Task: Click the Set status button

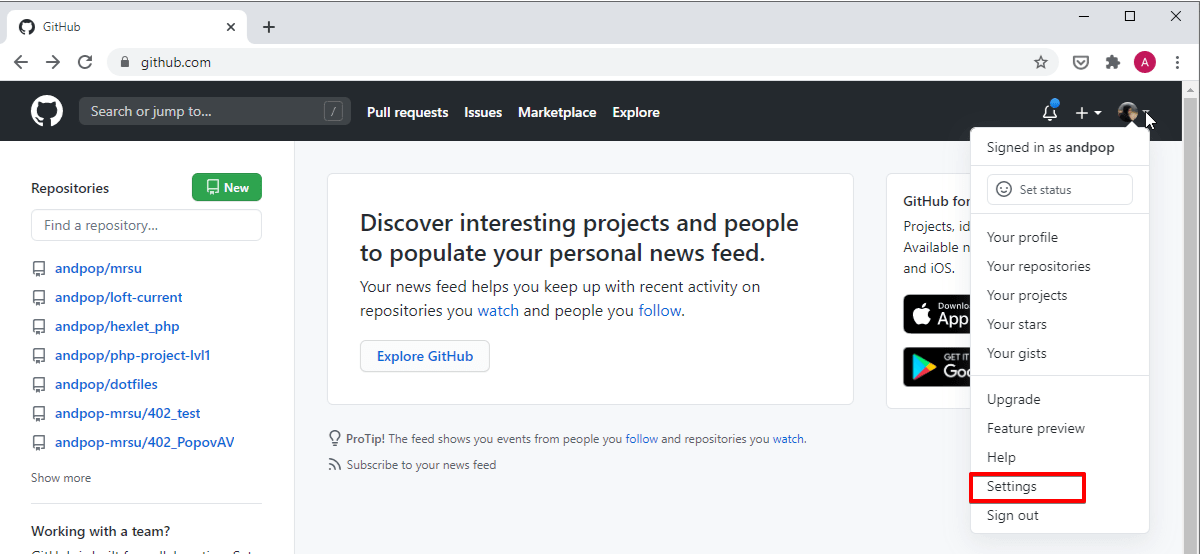Action: [1060, 190]
